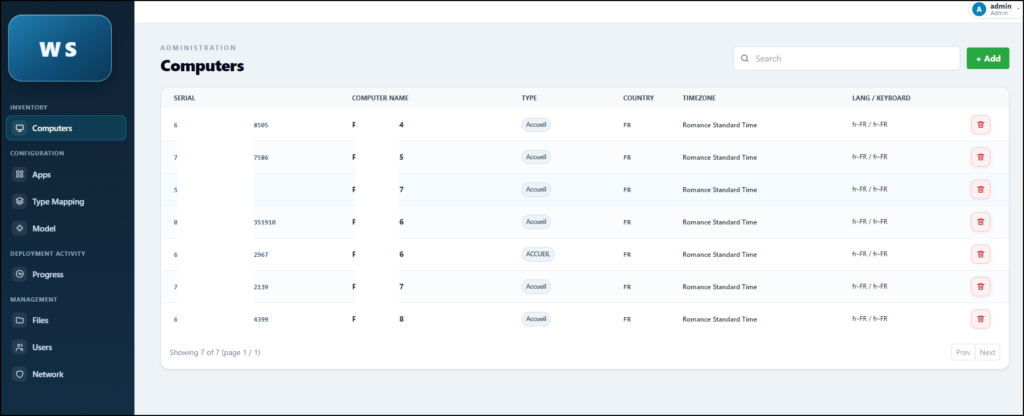
Task: Click the Model icon in sidebar
Action: pyautogui.click(x=20, y=229)
